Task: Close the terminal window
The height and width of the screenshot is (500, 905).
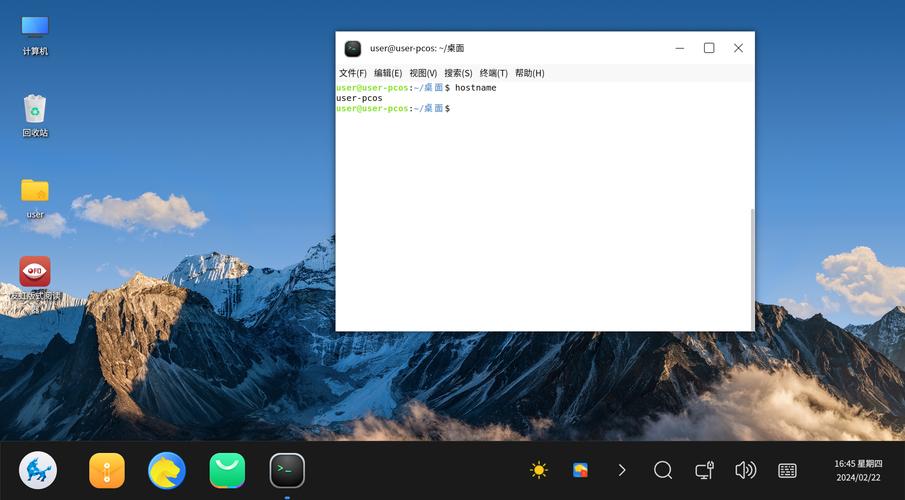Action: pyautogui.click(x=738, y=48)
